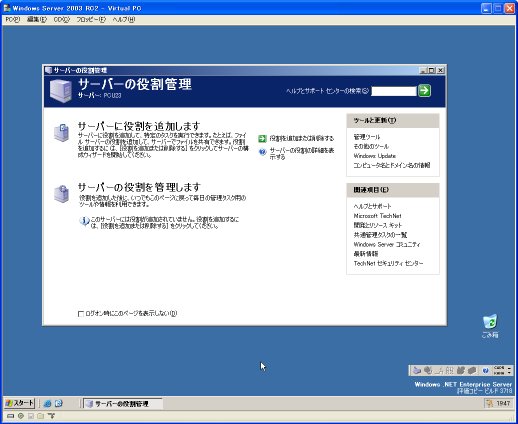
Task: Open ヘルプとサポート link
Action: coord(372,206)
